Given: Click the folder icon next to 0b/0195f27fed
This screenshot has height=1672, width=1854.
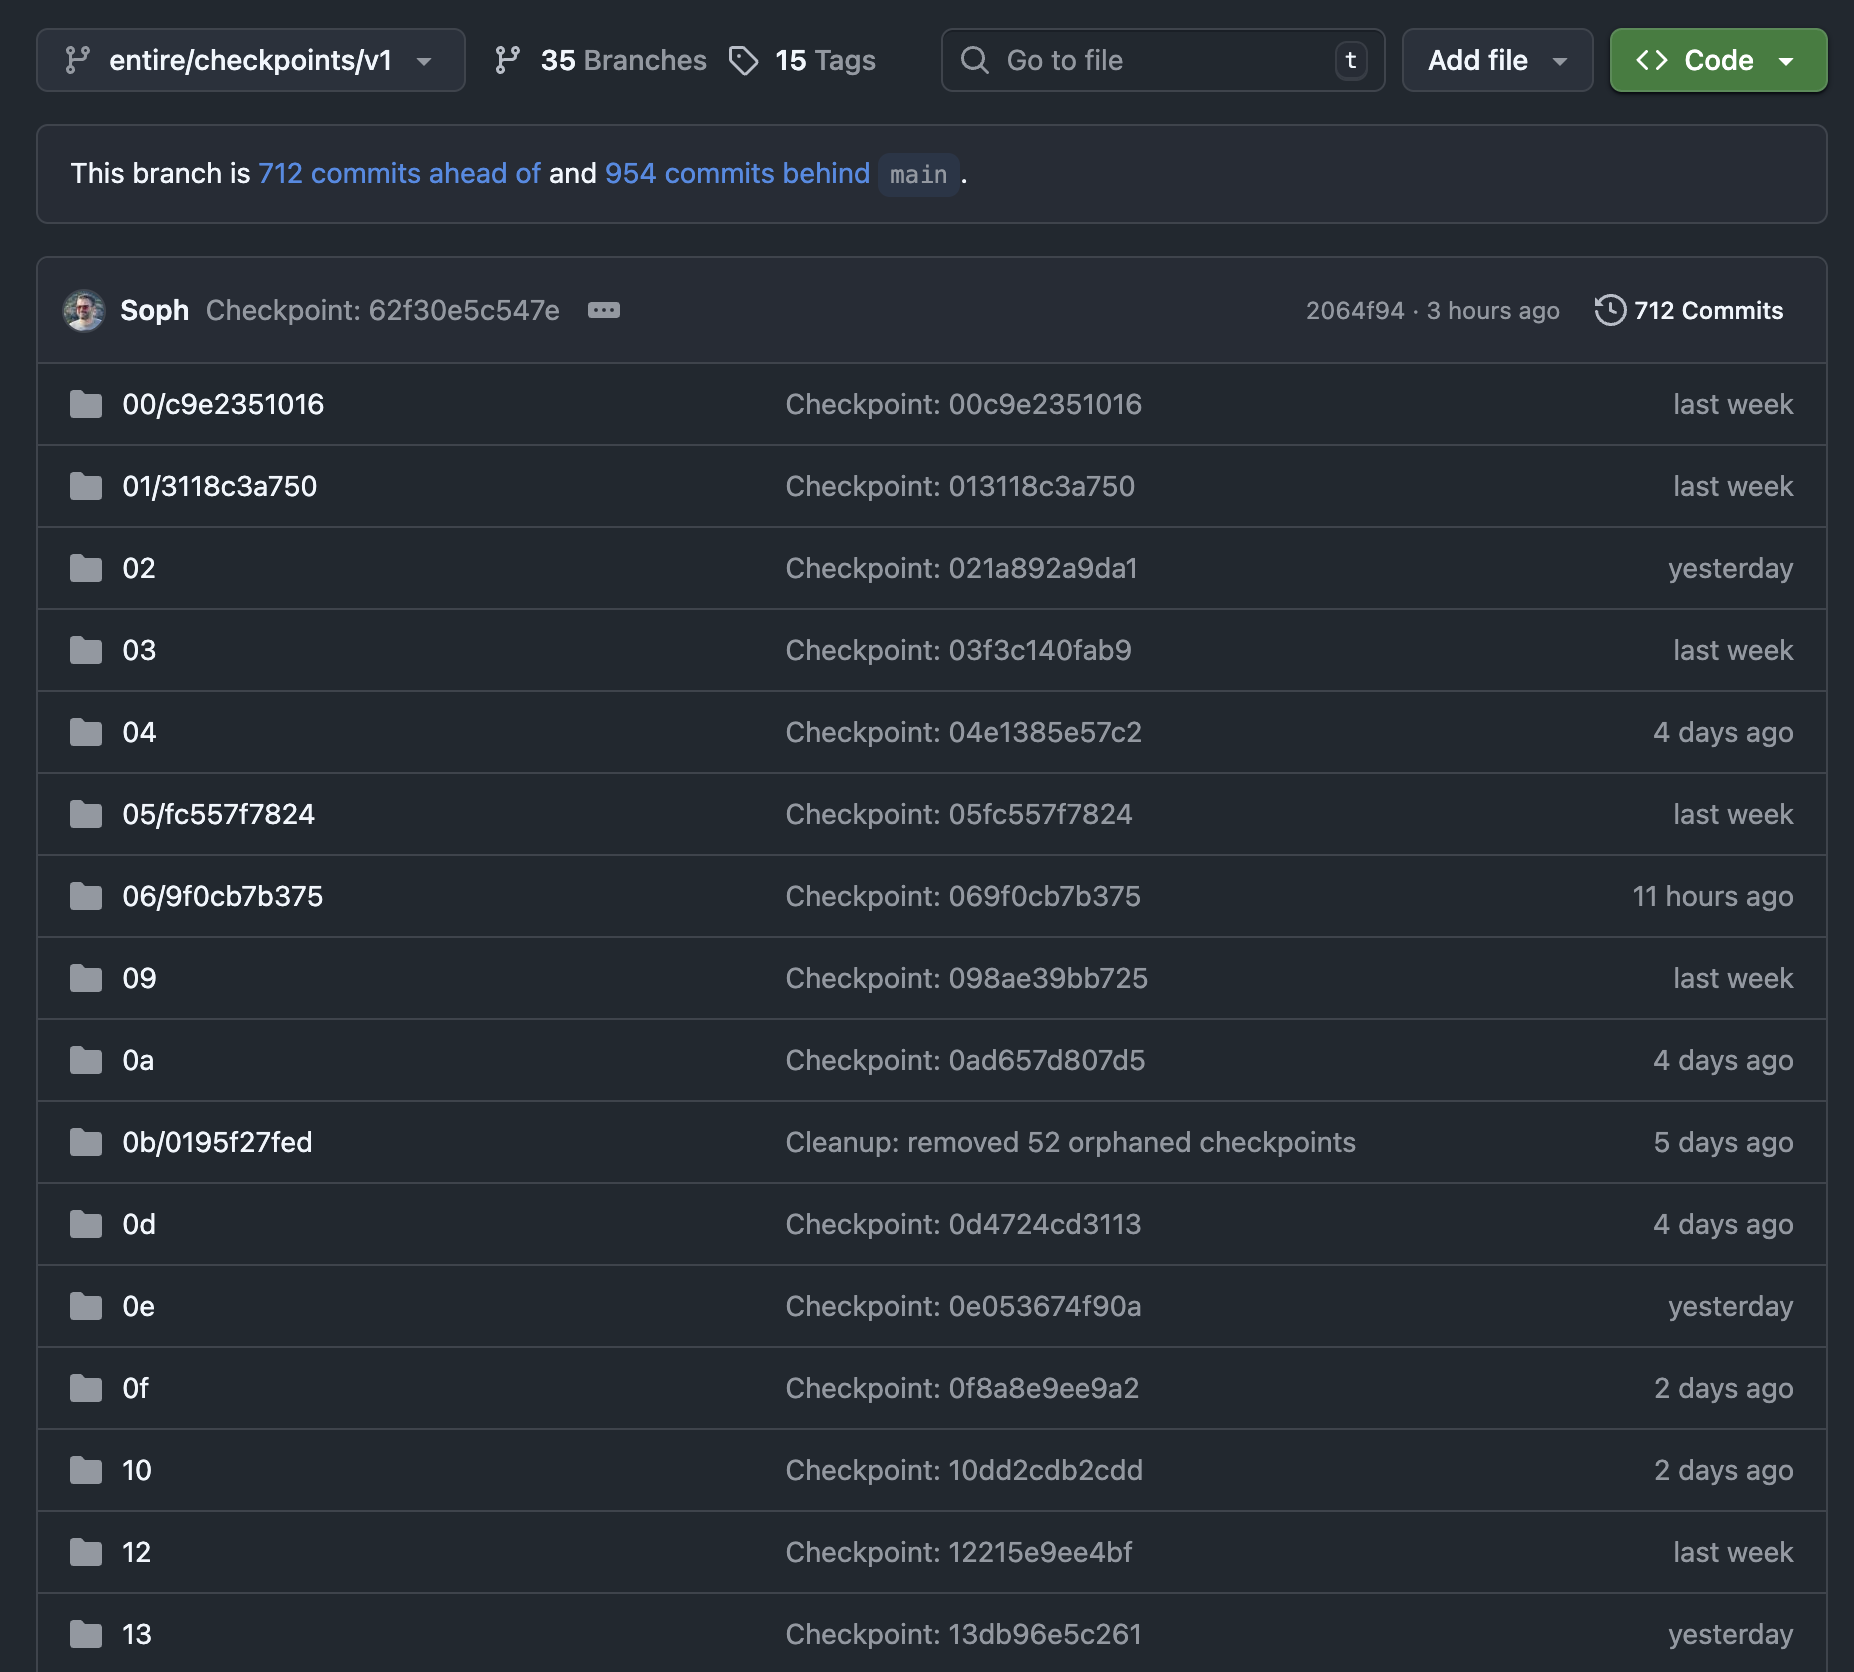Looking at the screenshot, I should (x=85, y=1142).
